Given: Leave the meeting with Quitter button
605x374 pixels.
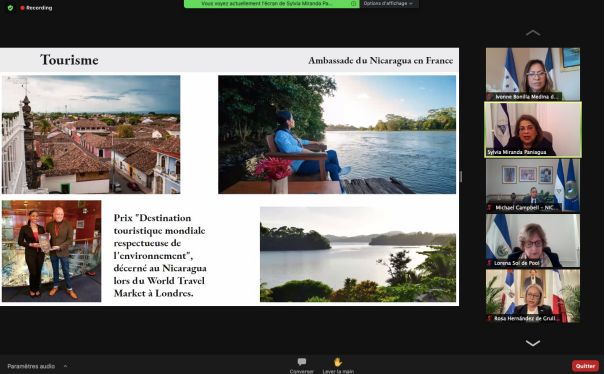Looking at the screenshot, I should (x=585, y=366).
